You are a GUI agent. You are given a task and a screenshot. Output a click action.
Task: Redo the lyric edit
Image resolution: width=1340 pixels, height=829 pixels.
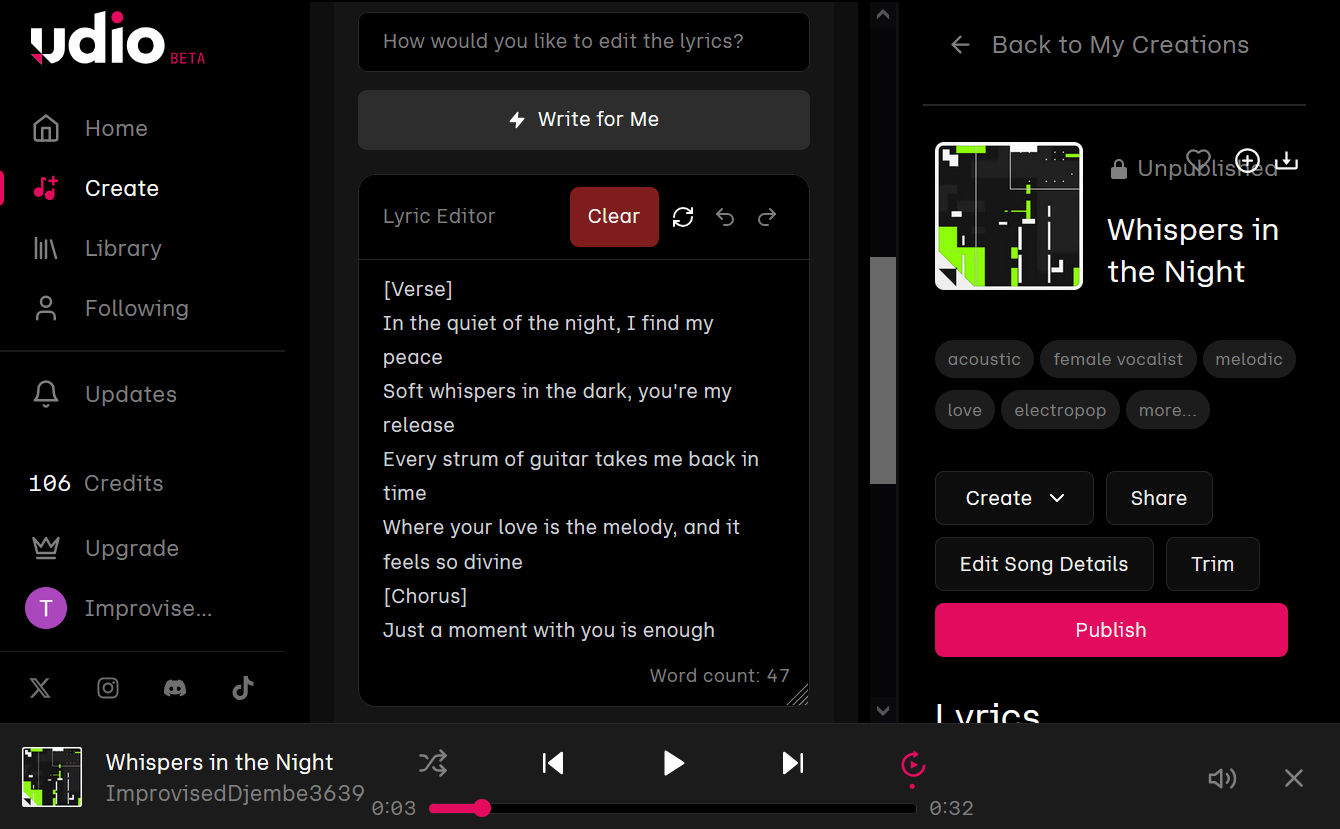tap(767, 217)
